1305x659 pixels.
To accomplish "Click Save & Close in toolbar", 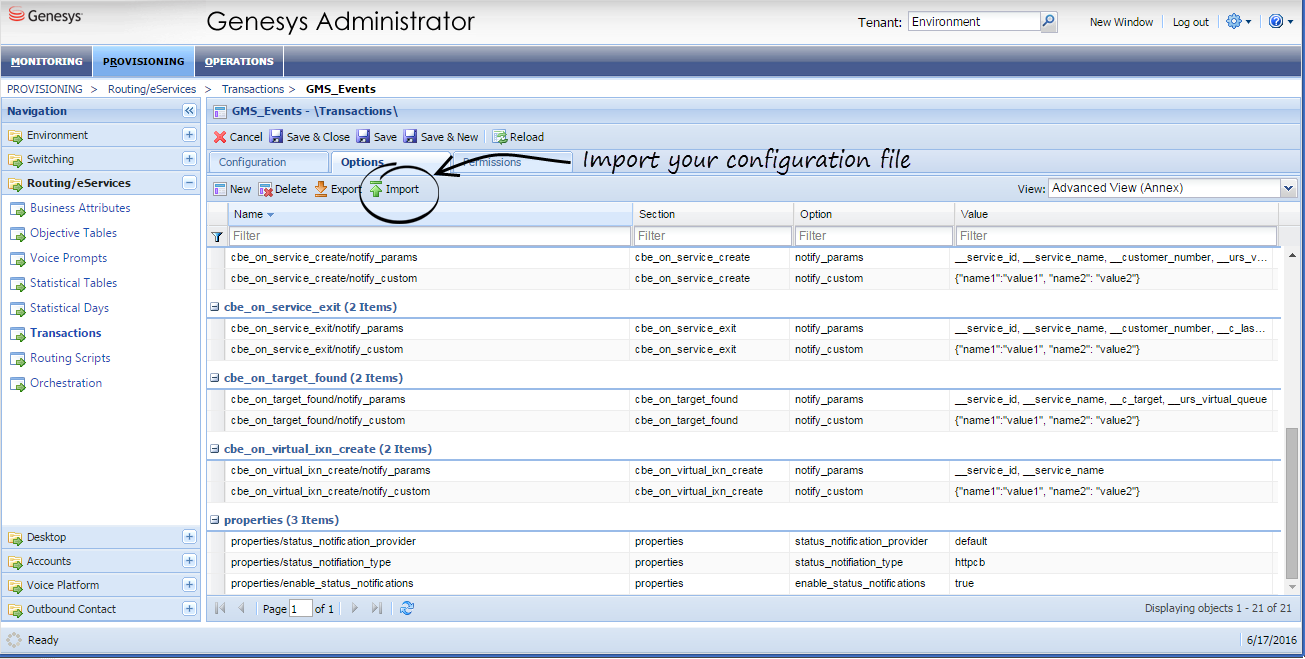I will pyautogui.click(x=310, y=137).
